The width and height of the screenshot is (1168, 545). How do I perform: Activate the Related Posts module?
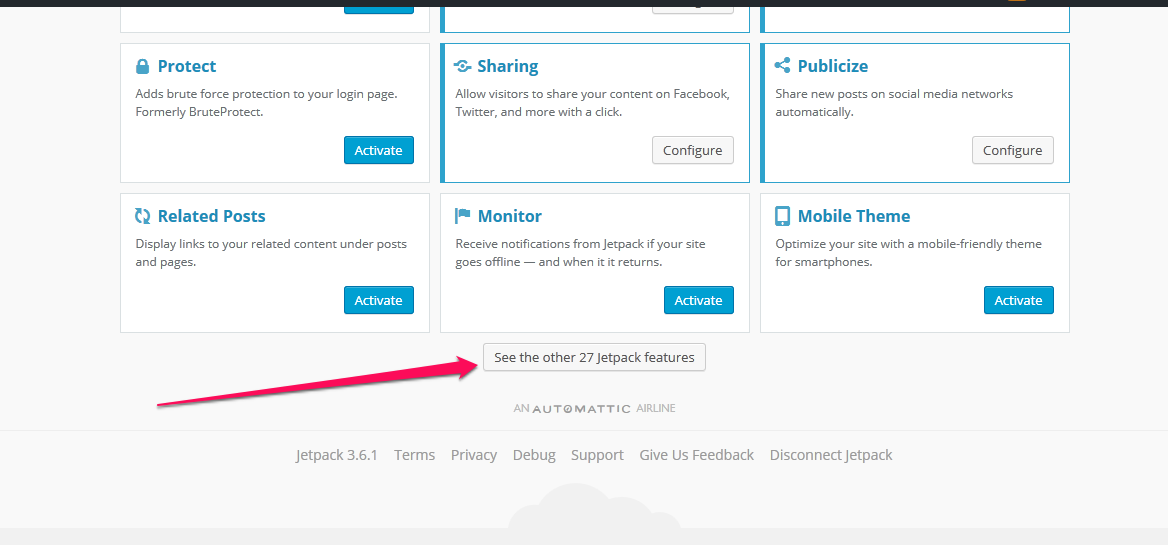point(378,300)
